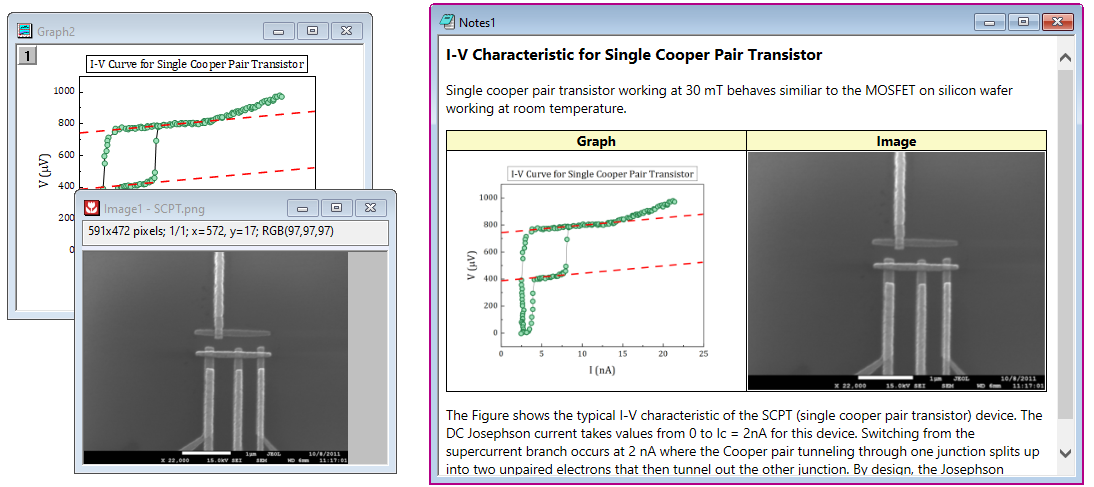The width and height of the screenshot is (1094, 487).
Task: Maximize the Graph2 window
Action: click(313, 31)
